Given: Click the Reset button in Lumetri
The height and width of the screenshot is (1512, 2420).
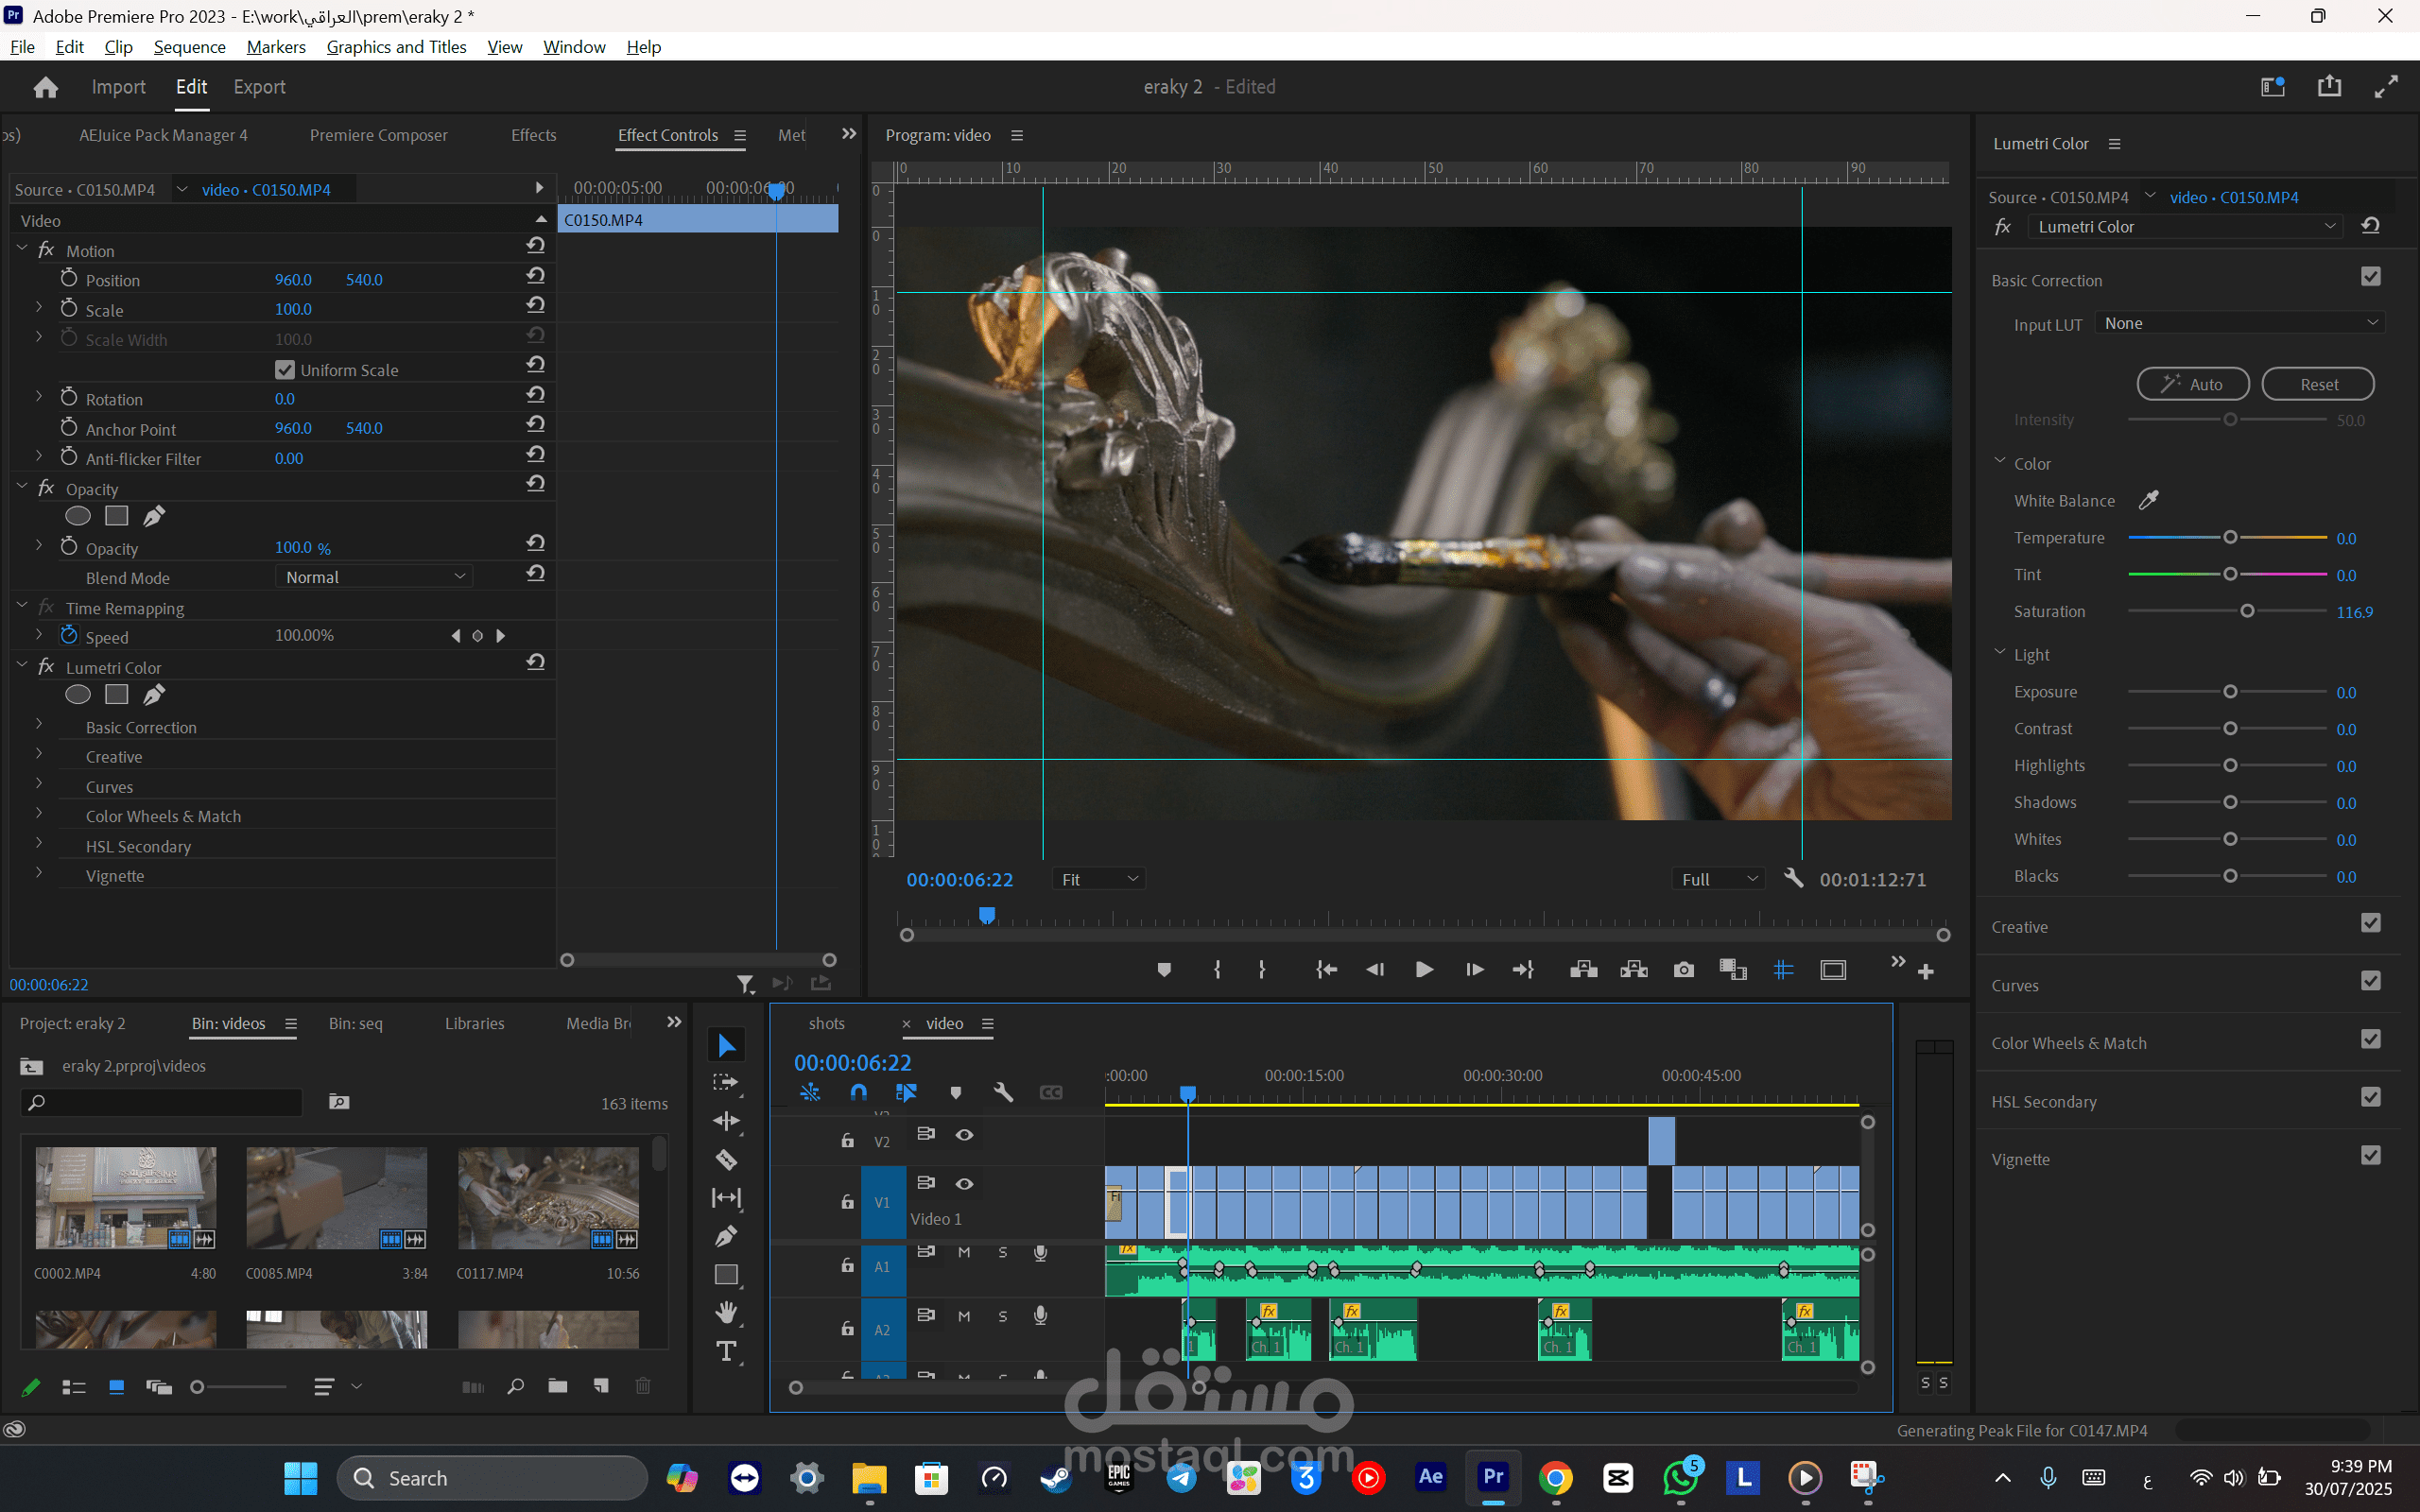Looking at the screenshot, I should [x=2317, y=384].
